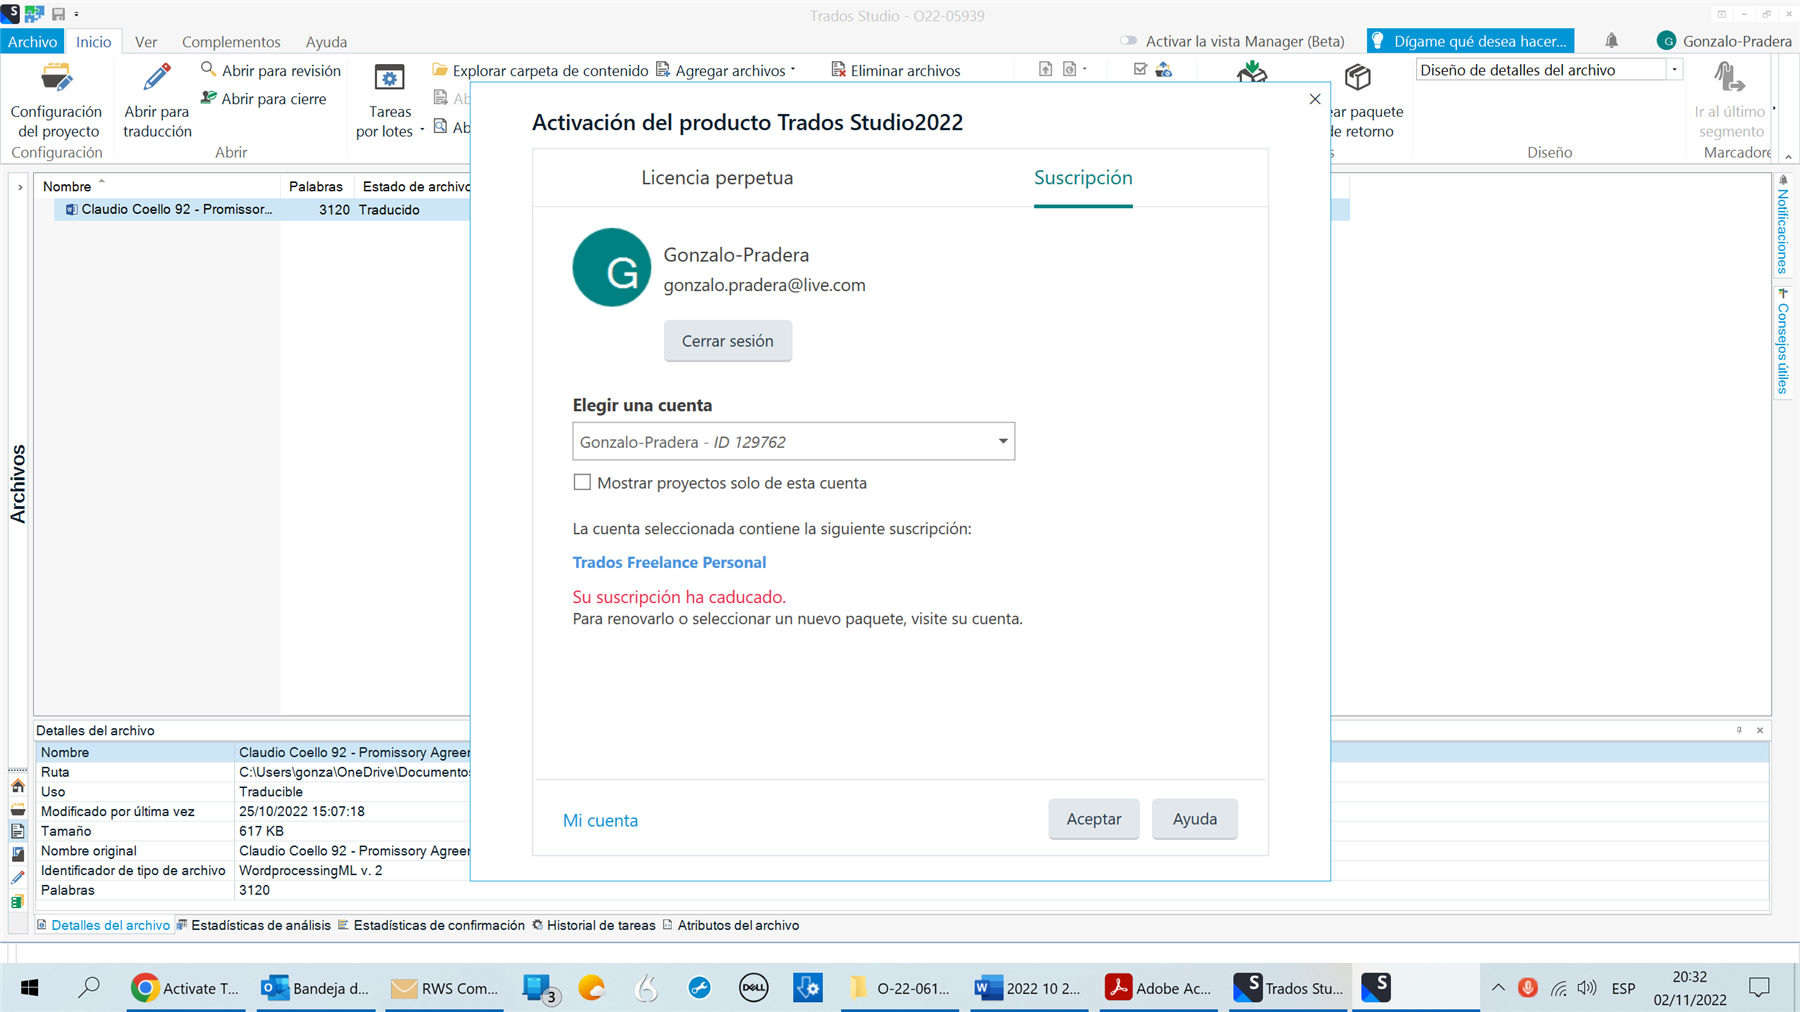Switch to the Projects view icon
The height and width of the screenshot is (1012, 1800).
(x=18, y=808)
